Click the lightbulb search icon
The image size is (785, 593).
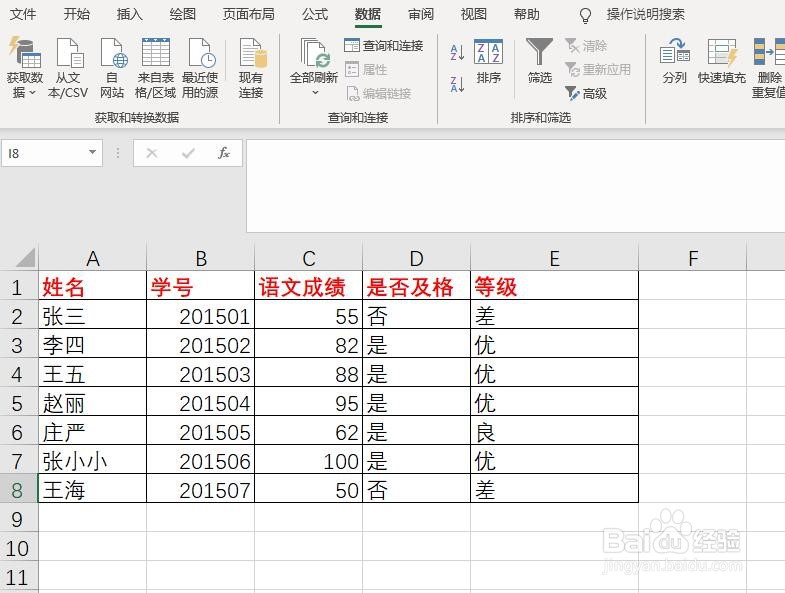pyautogui.click(x=585, y=15)
